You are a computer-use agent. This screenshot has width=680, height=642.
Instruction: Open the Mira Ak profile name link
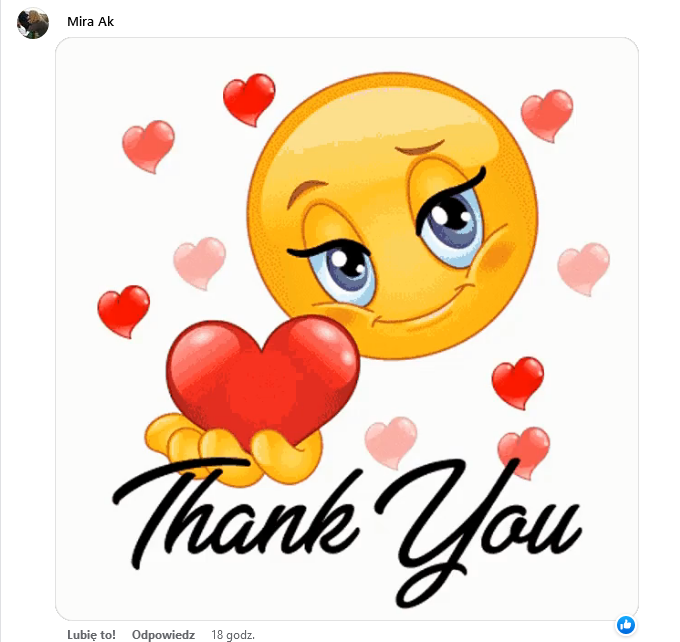point(90,21)
